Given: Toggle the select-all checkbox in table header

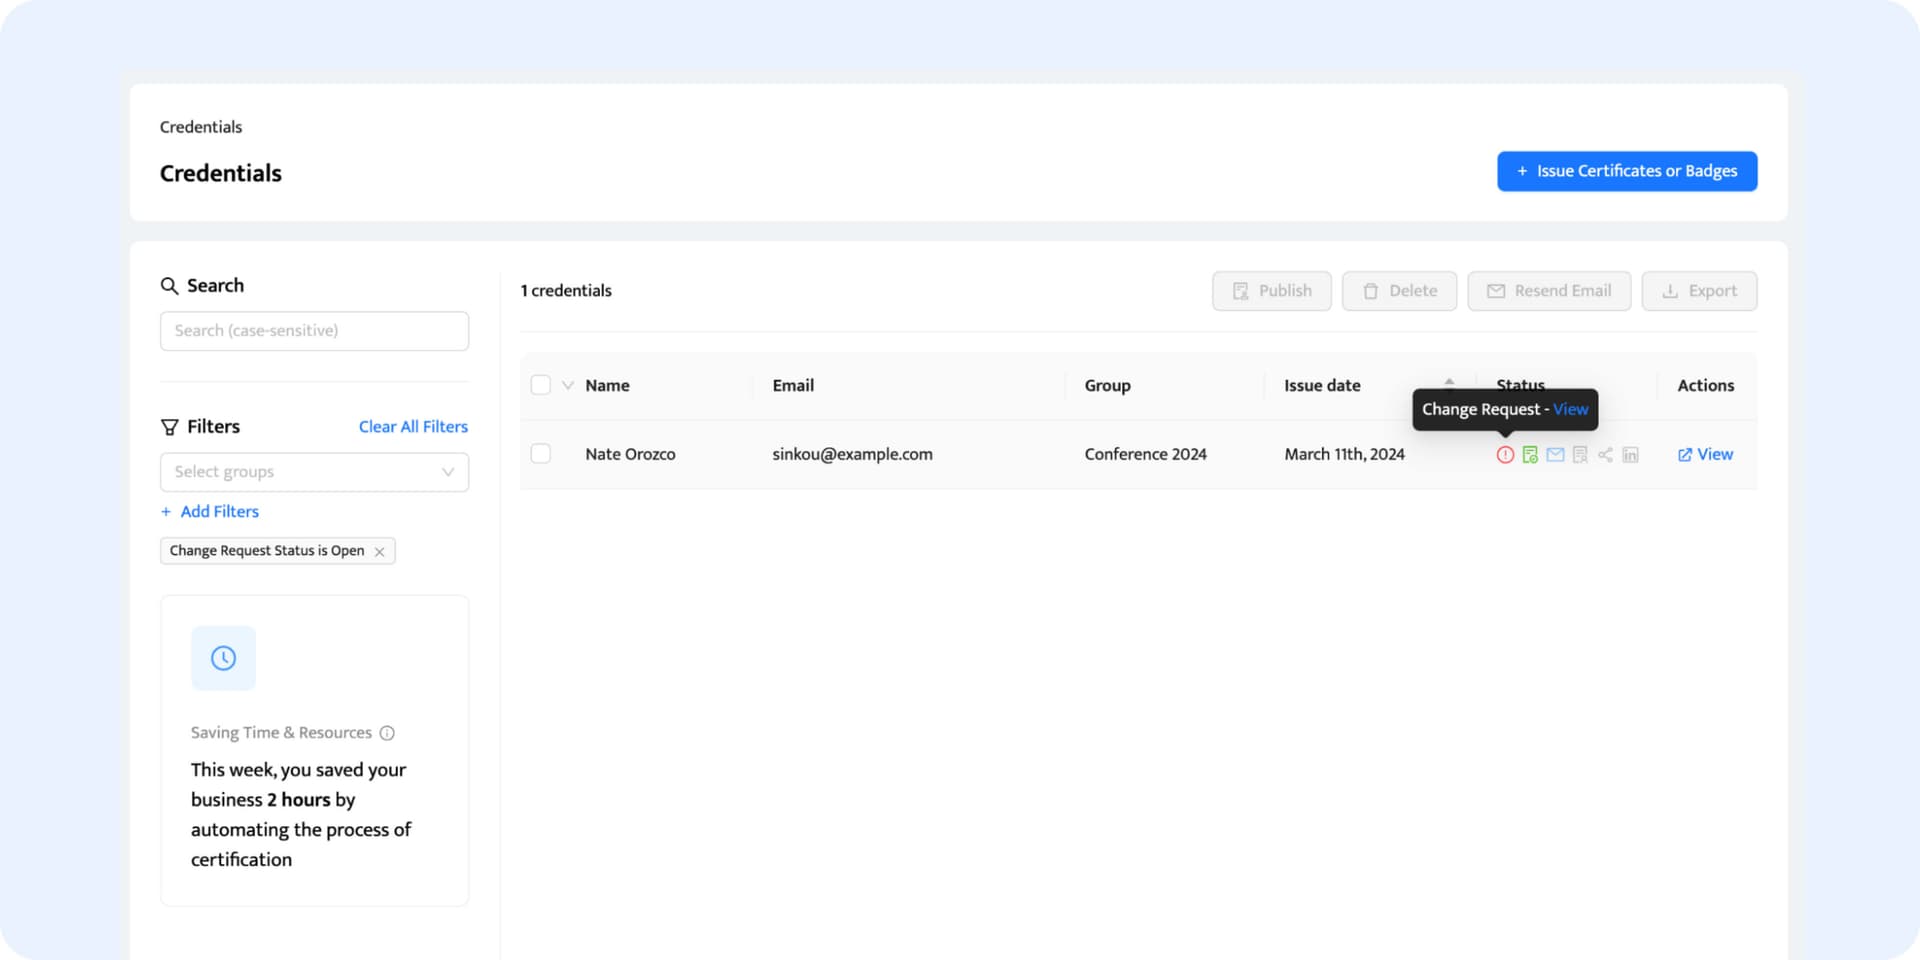Looking at the screenshot, I should 541,385.
